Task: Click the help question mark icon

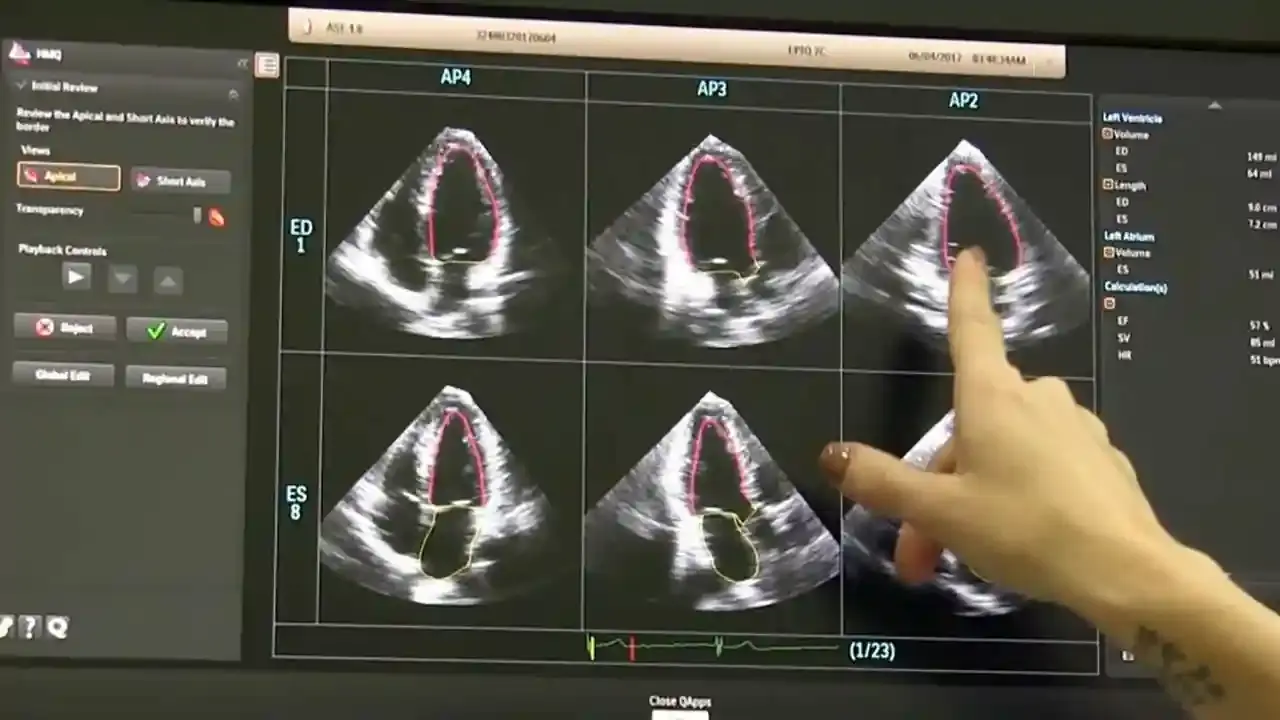Action: 29,627
